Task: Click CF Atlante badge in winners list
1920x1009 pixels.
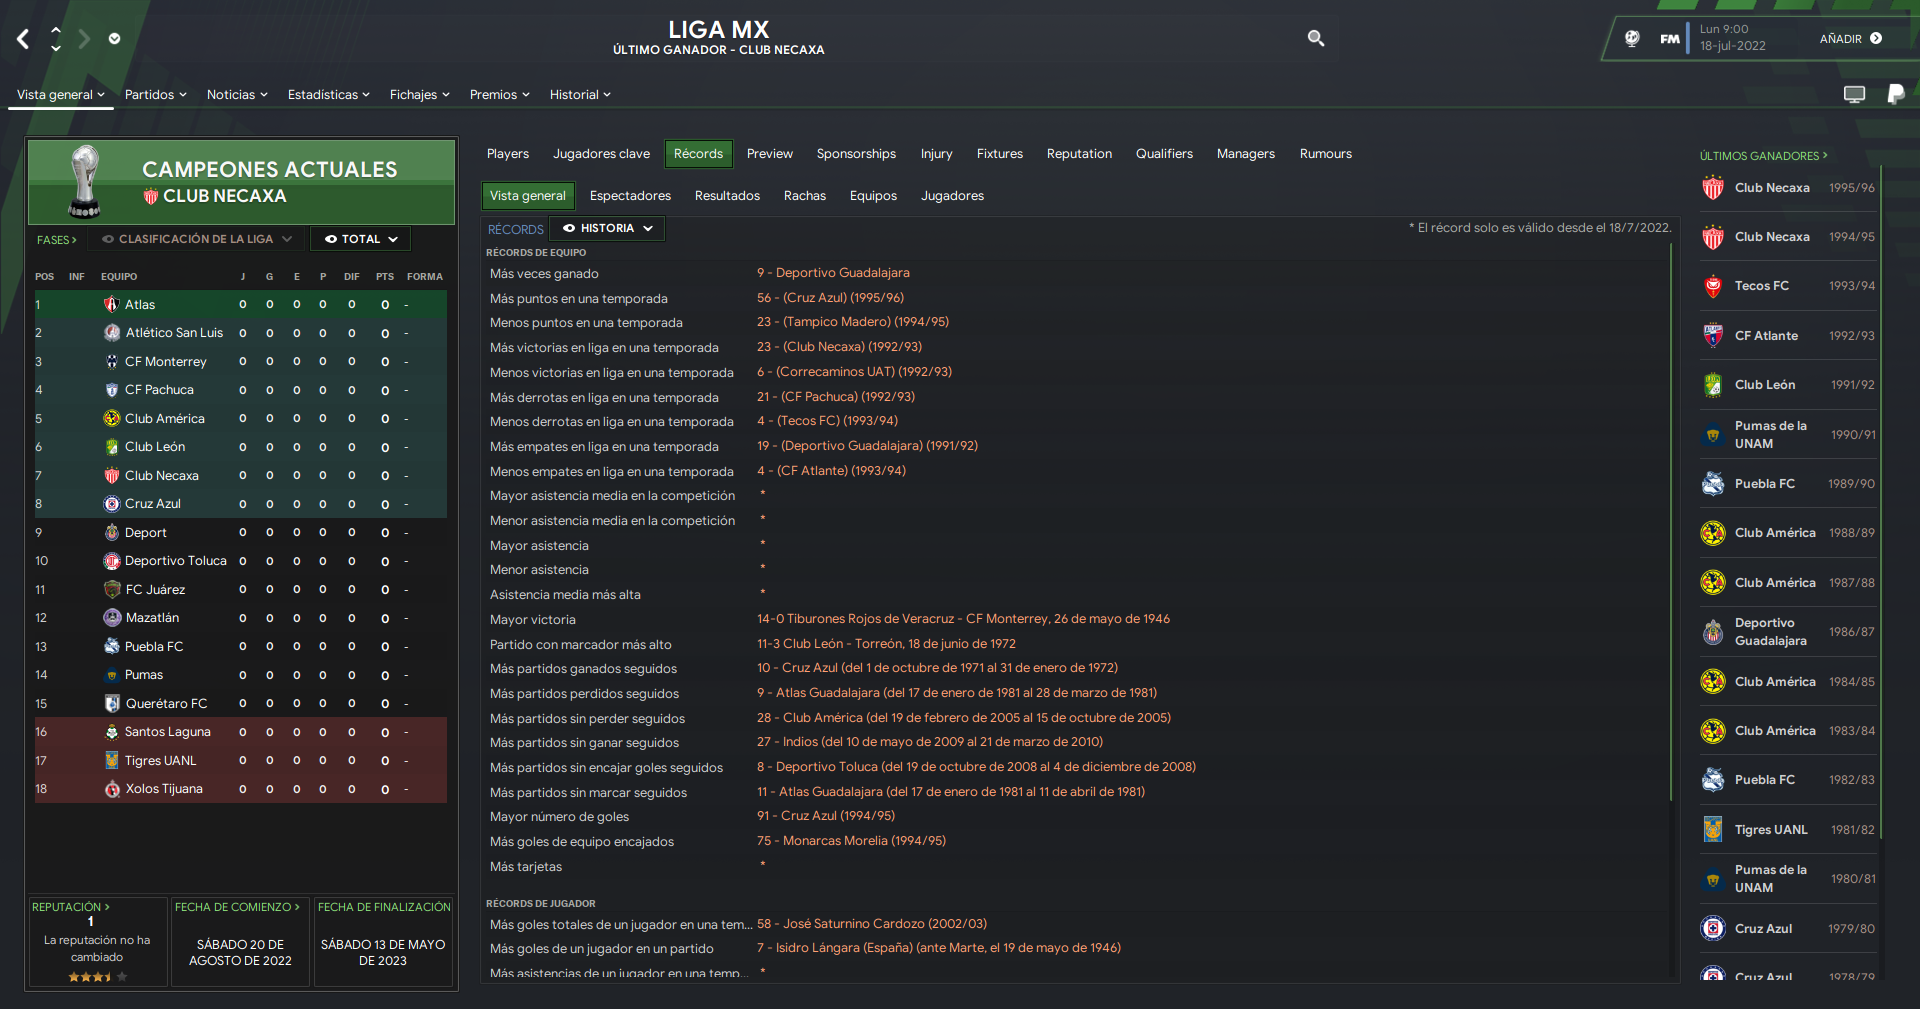Action: click(x=1713, y=336)
